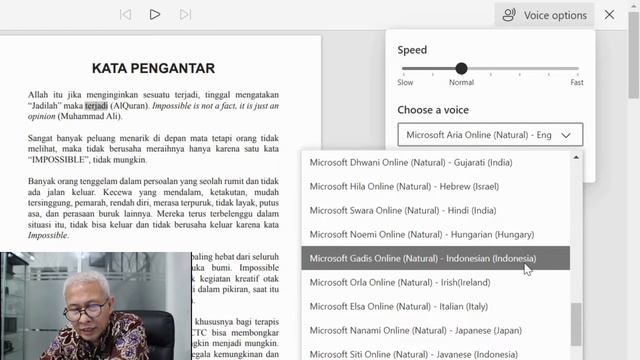Click the Slow end of speed slider
The image size is (640, 360).
click(405, 82)
